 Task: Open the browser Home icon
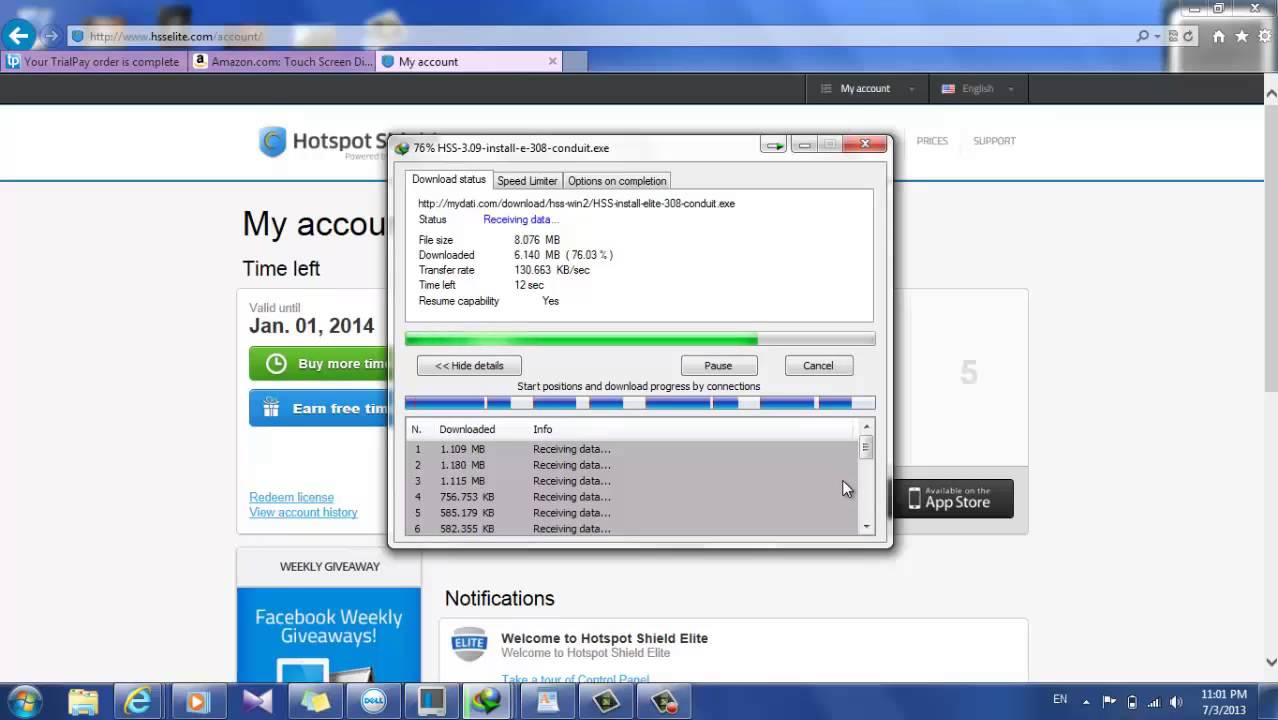1218,36
